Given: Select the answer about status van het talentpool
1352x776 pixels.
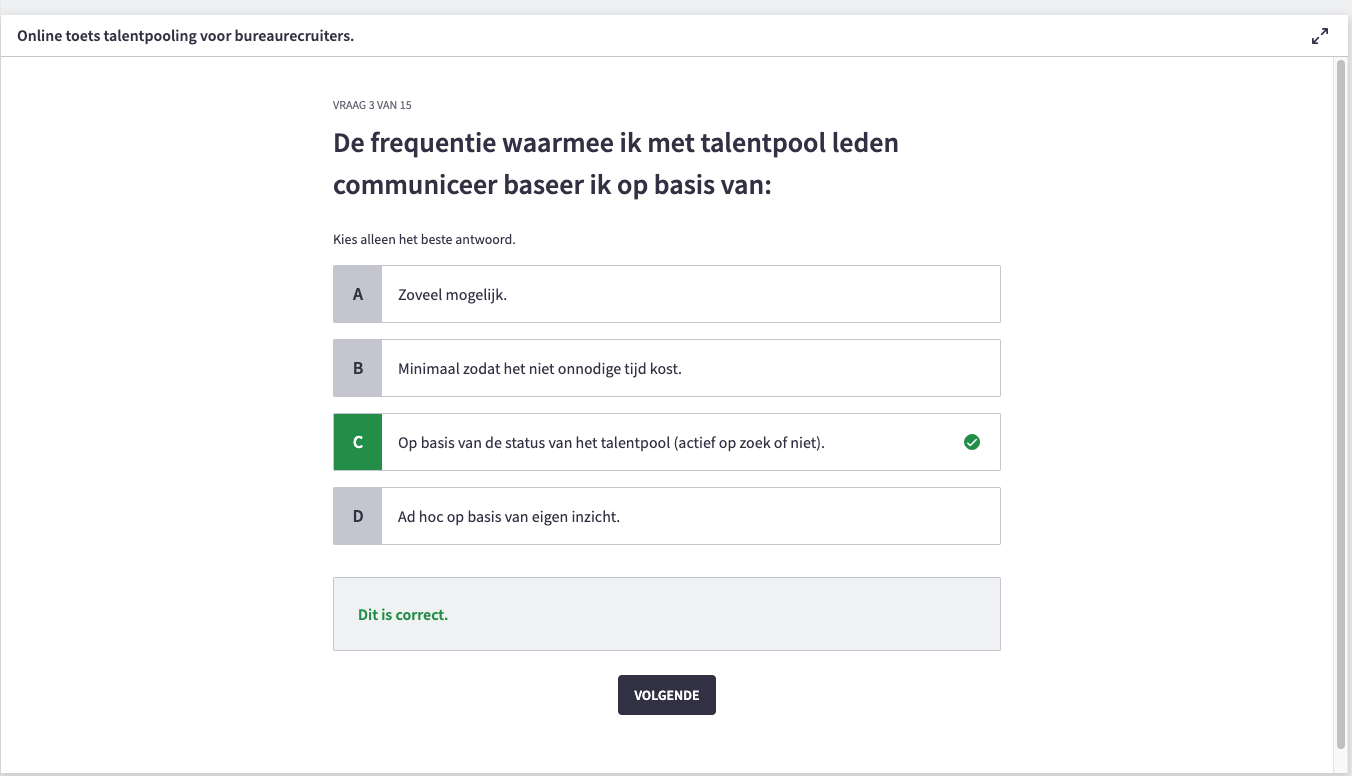Looking at the screenshot, I should click(x=611, y=443).
